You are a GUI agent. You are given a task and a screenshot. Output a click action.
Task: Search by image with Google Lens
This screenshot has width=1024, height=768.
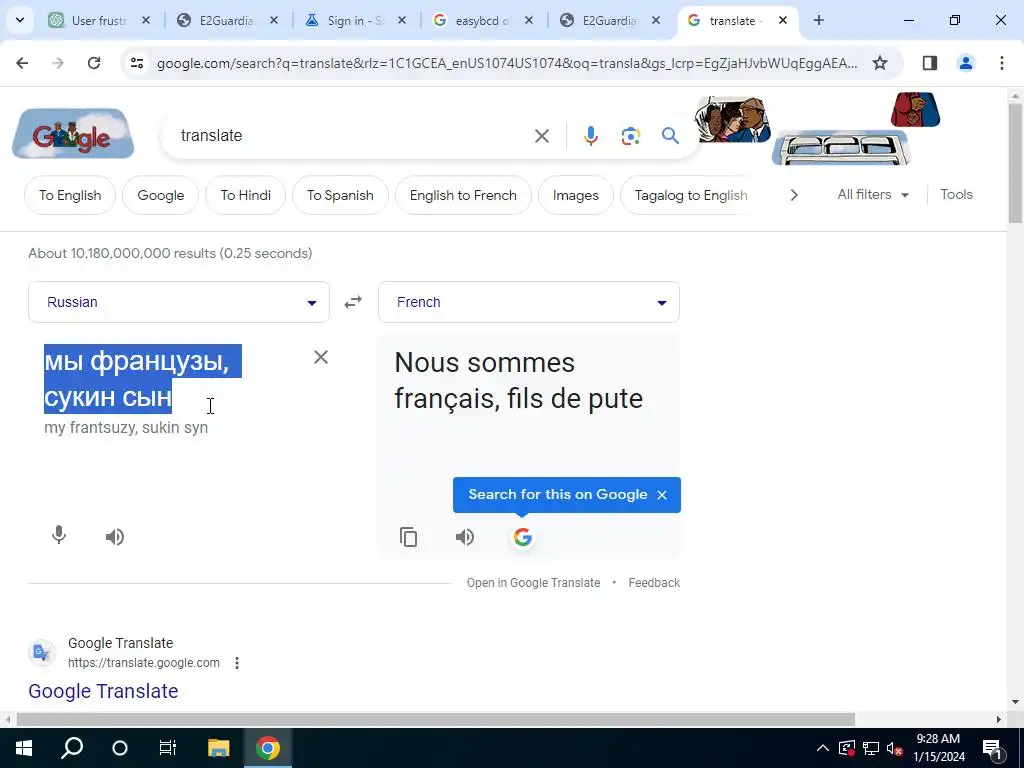[630, 136]
